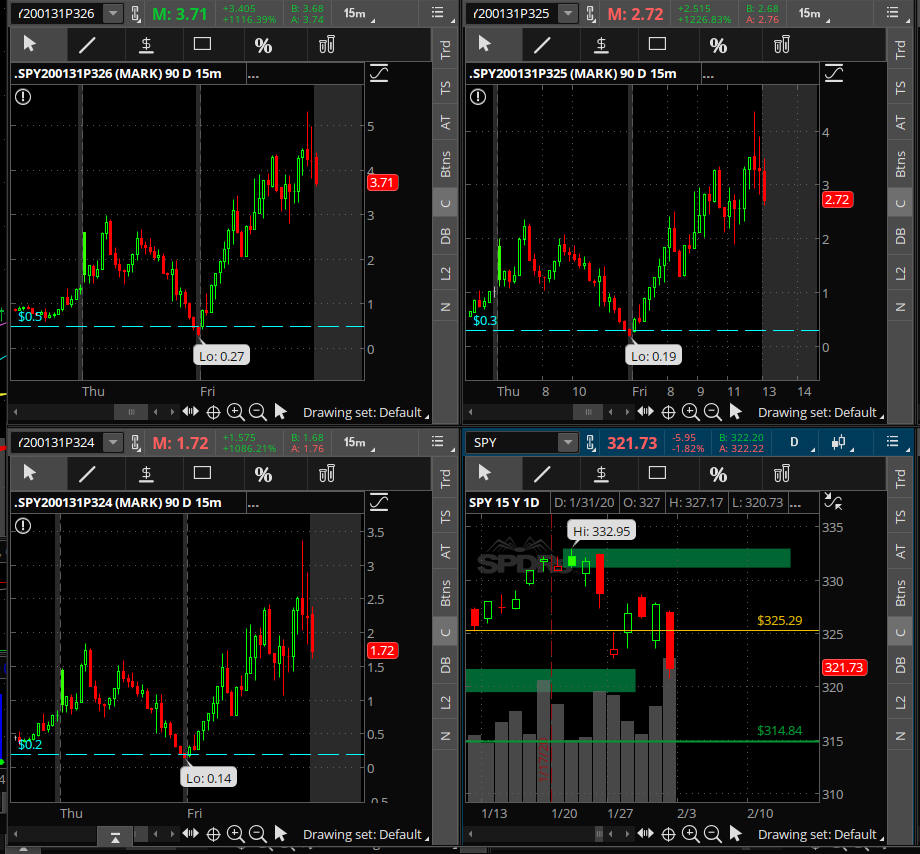
Task: Select percent tool in P324 chart toolbar
Action: [263, 473]
